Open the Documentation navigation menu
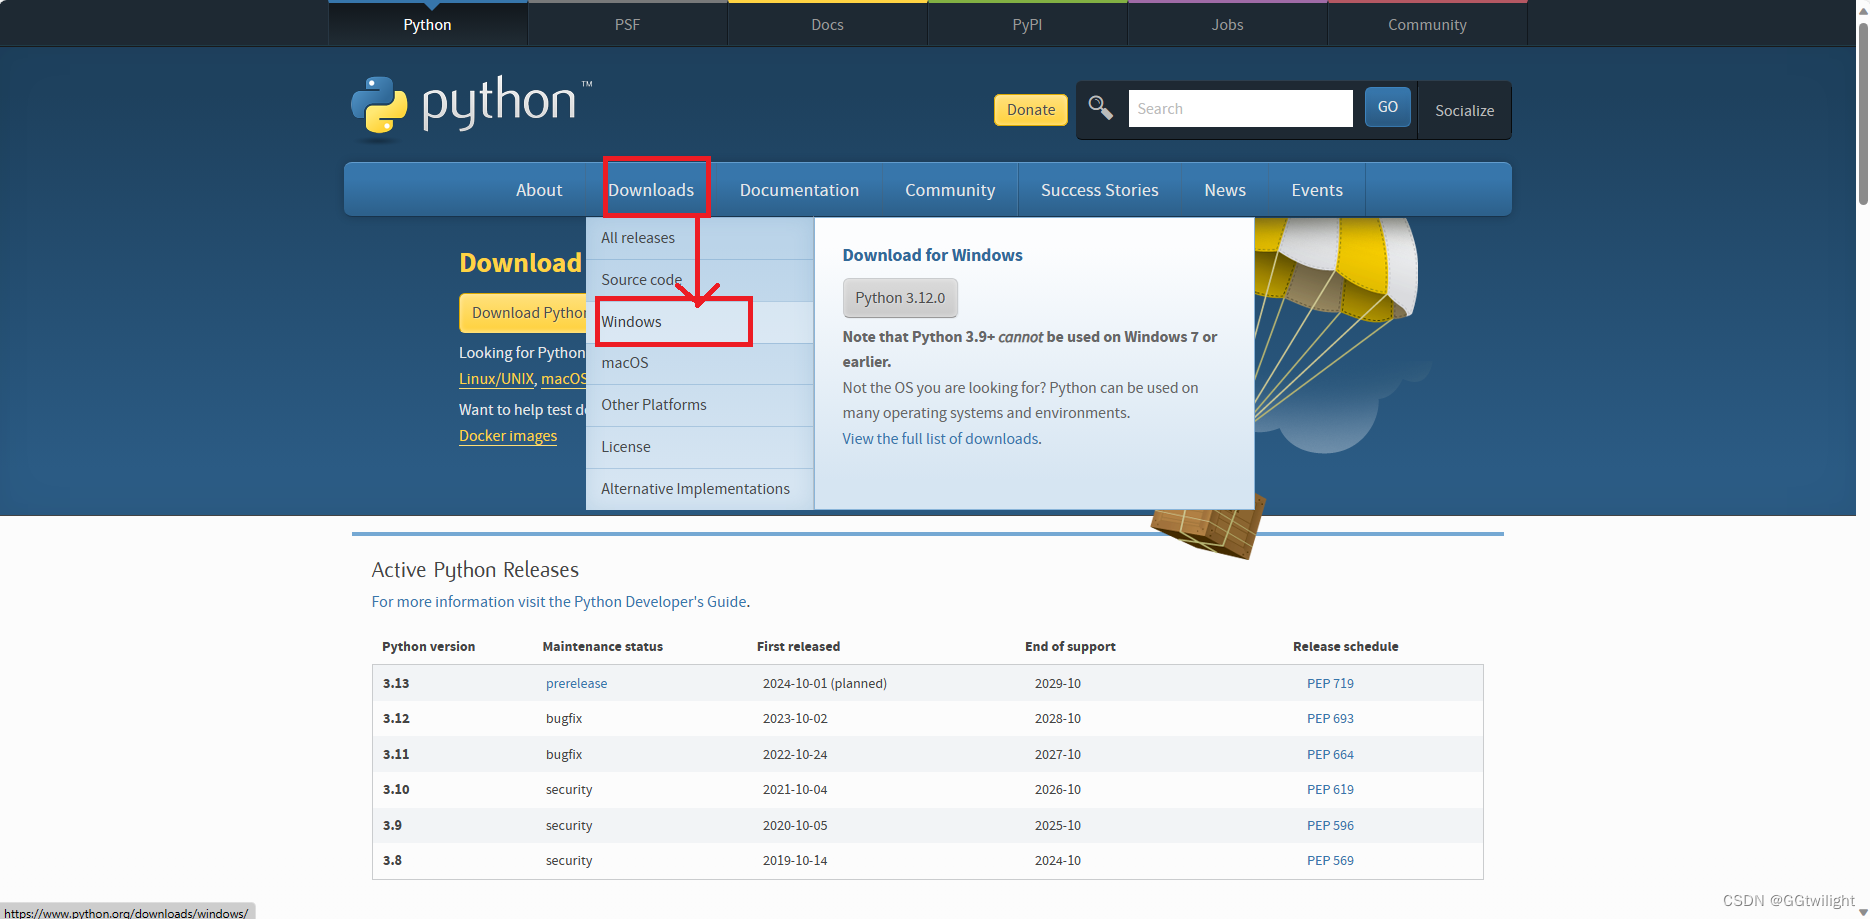1870x919 pixels. point(799,190)
